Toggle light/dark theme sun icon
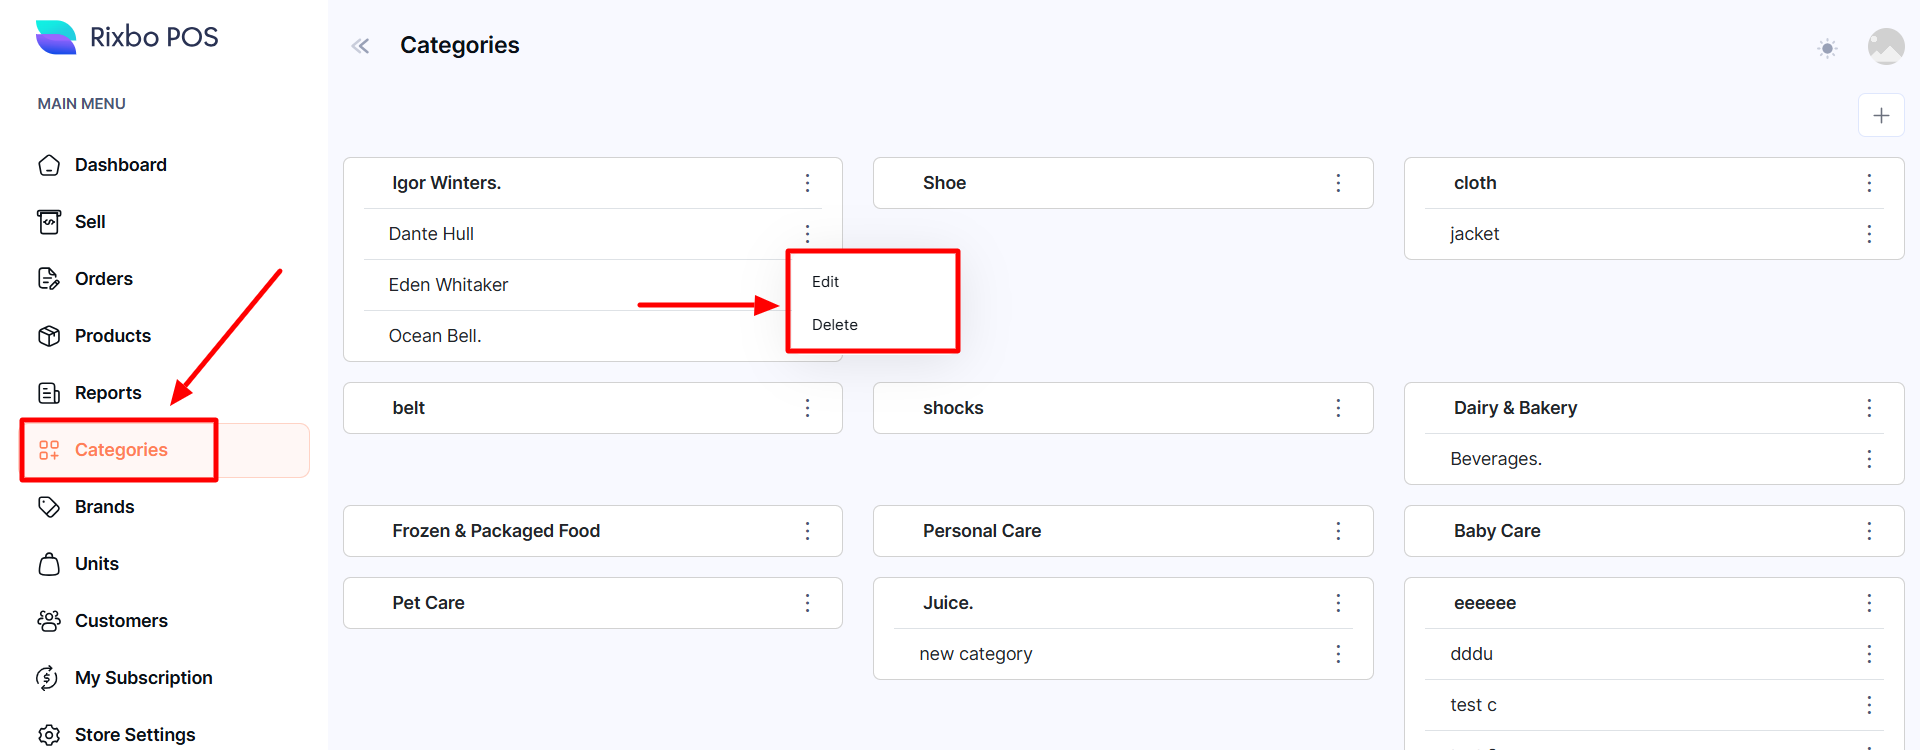 [x=1827, y=48]
